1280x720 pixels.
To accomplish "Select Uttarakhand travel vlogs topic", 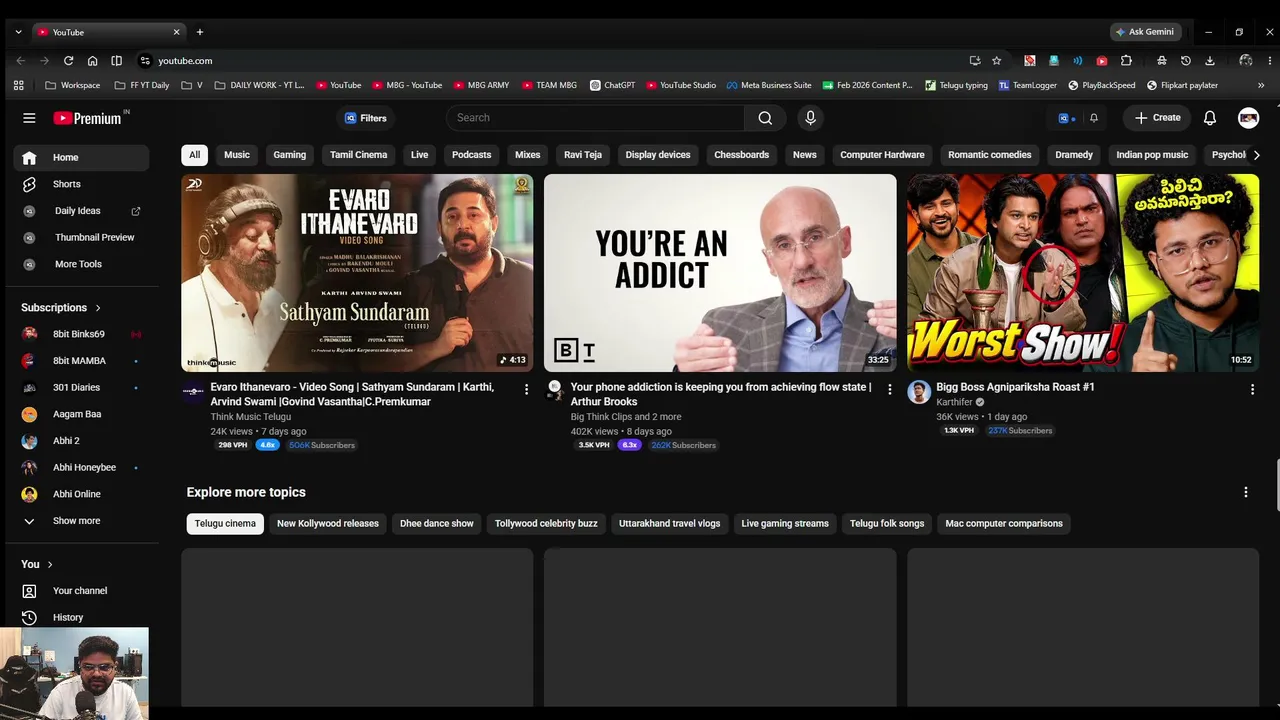I will point(670,524).
